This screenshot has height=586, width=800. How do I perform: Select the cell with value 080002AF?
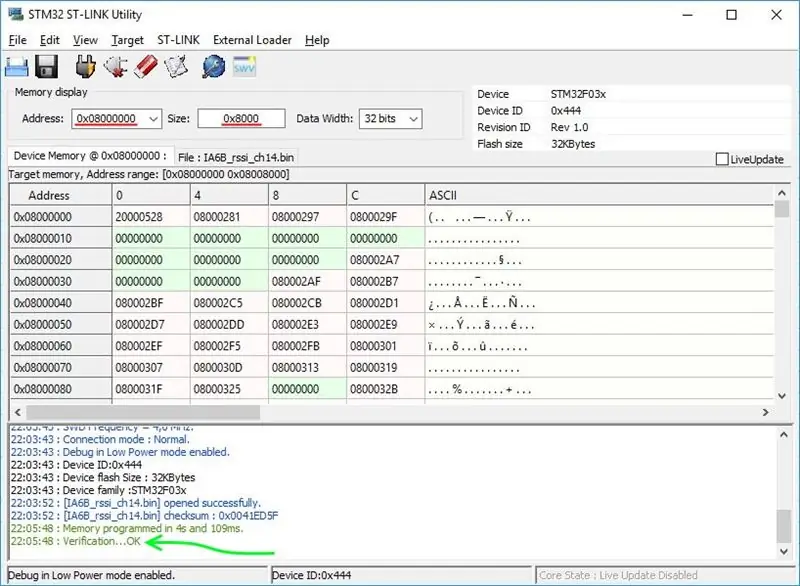307,281
